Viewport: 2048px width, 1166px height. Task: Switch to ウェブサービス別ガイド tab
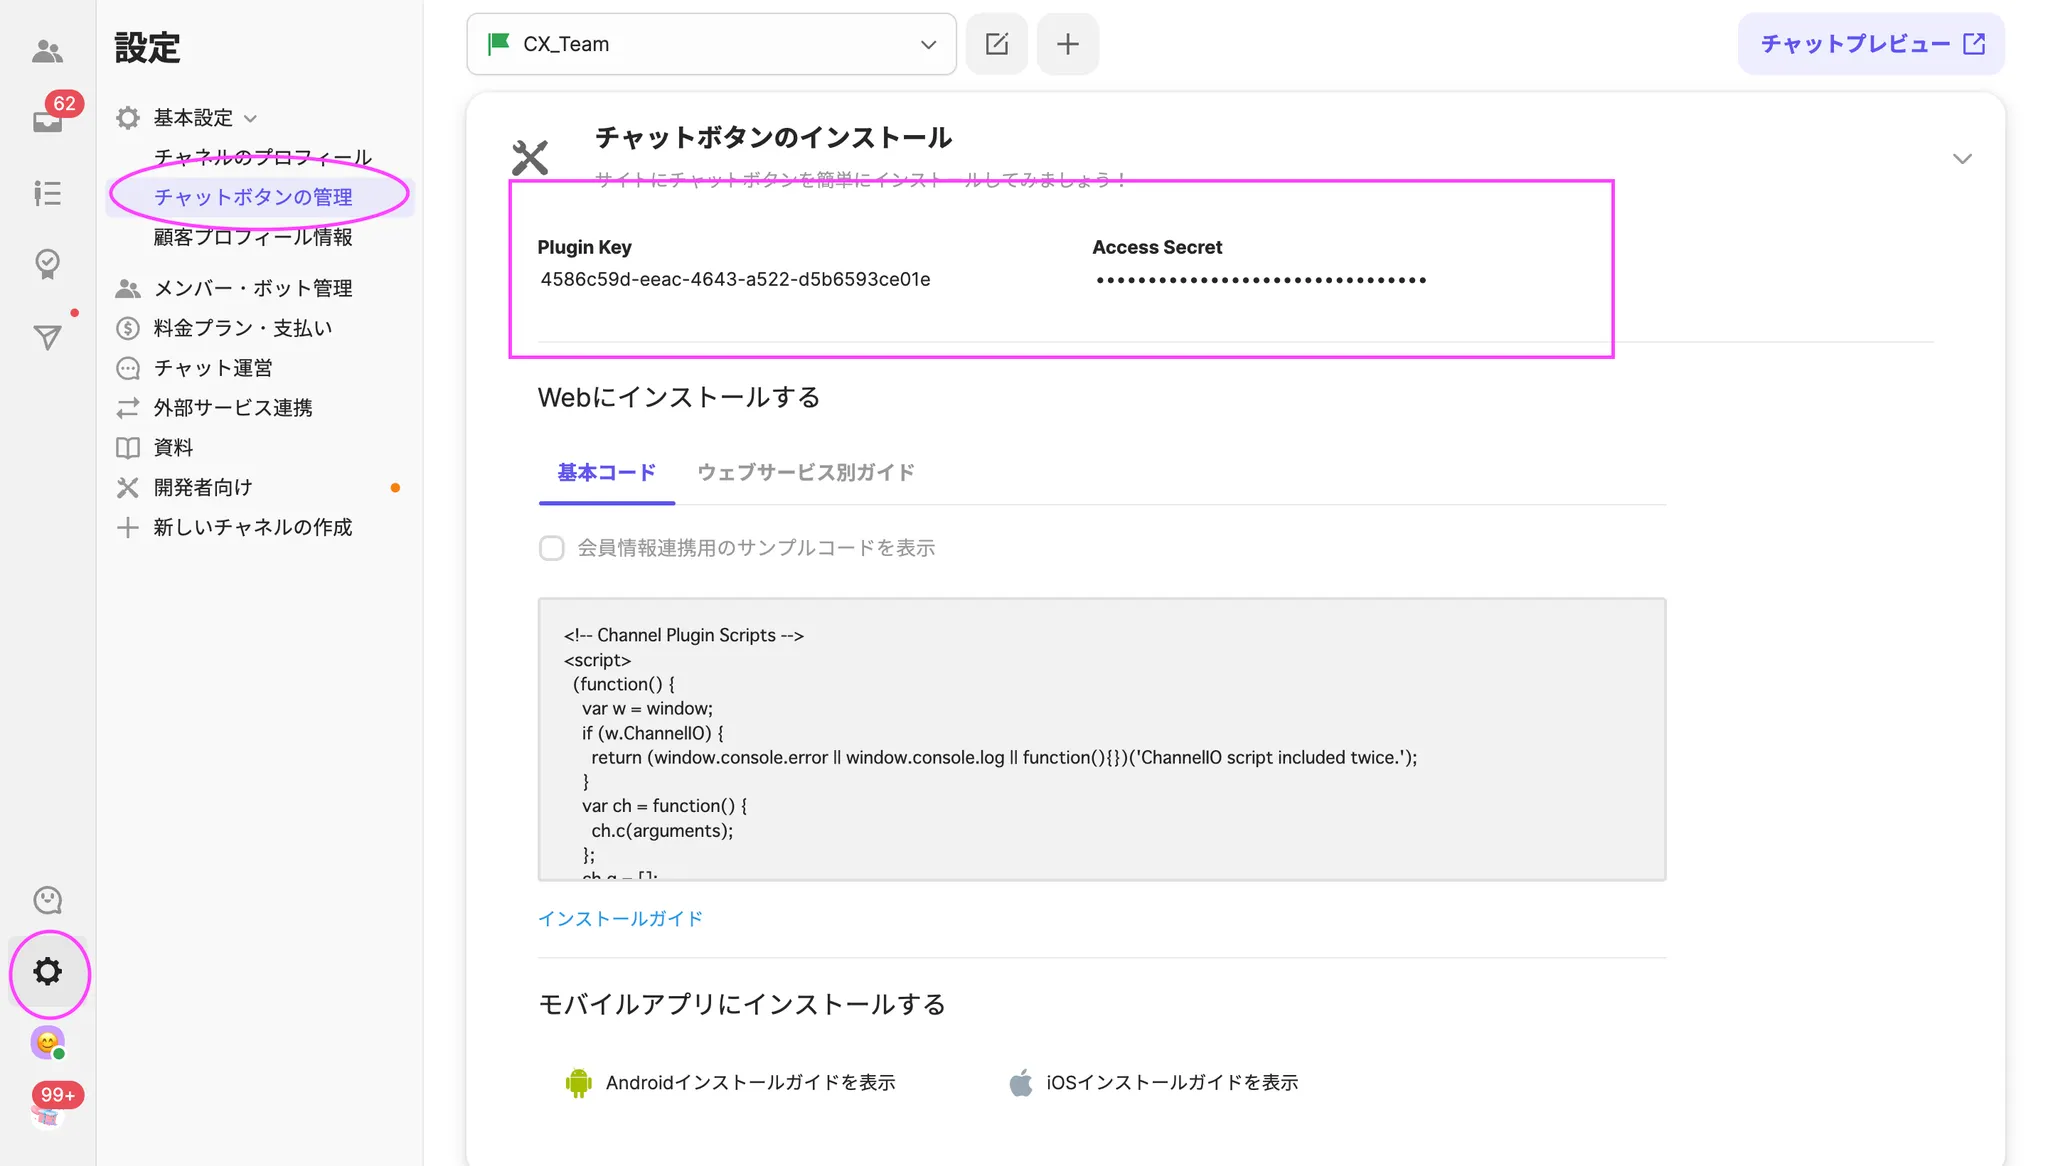tap(805, 472)
